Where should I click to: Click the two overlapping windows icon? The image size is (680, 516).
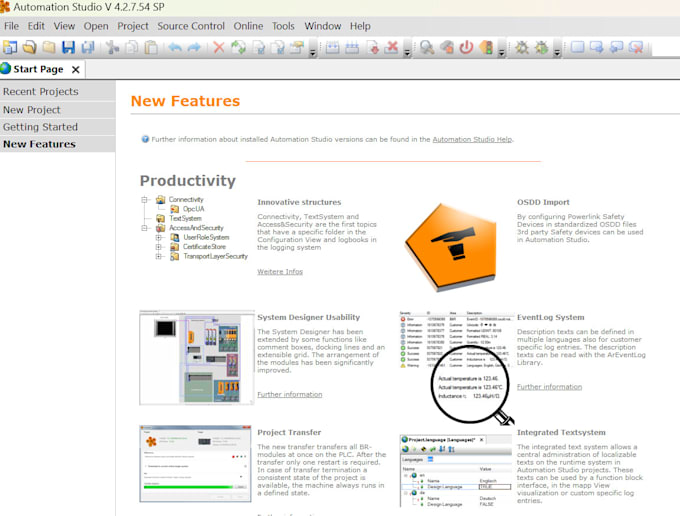click(x=616, y=47)
